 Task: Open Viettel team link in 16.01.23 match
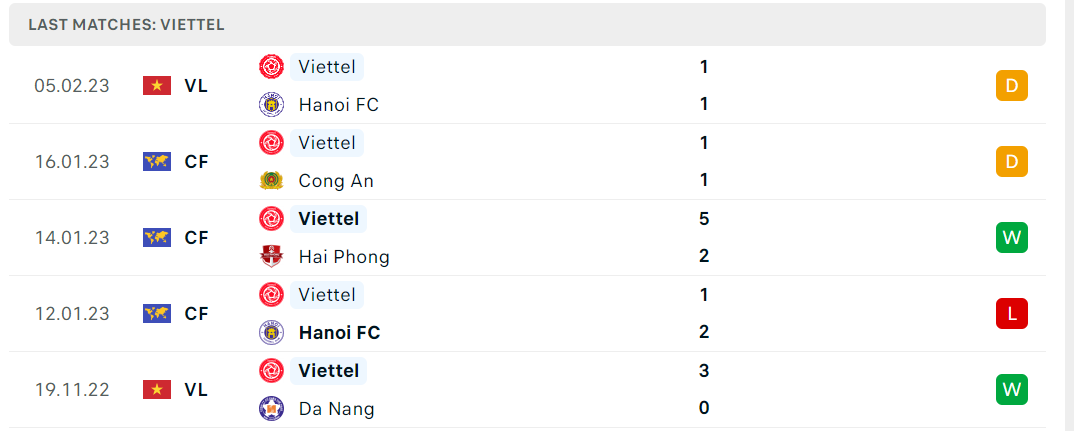327,143
